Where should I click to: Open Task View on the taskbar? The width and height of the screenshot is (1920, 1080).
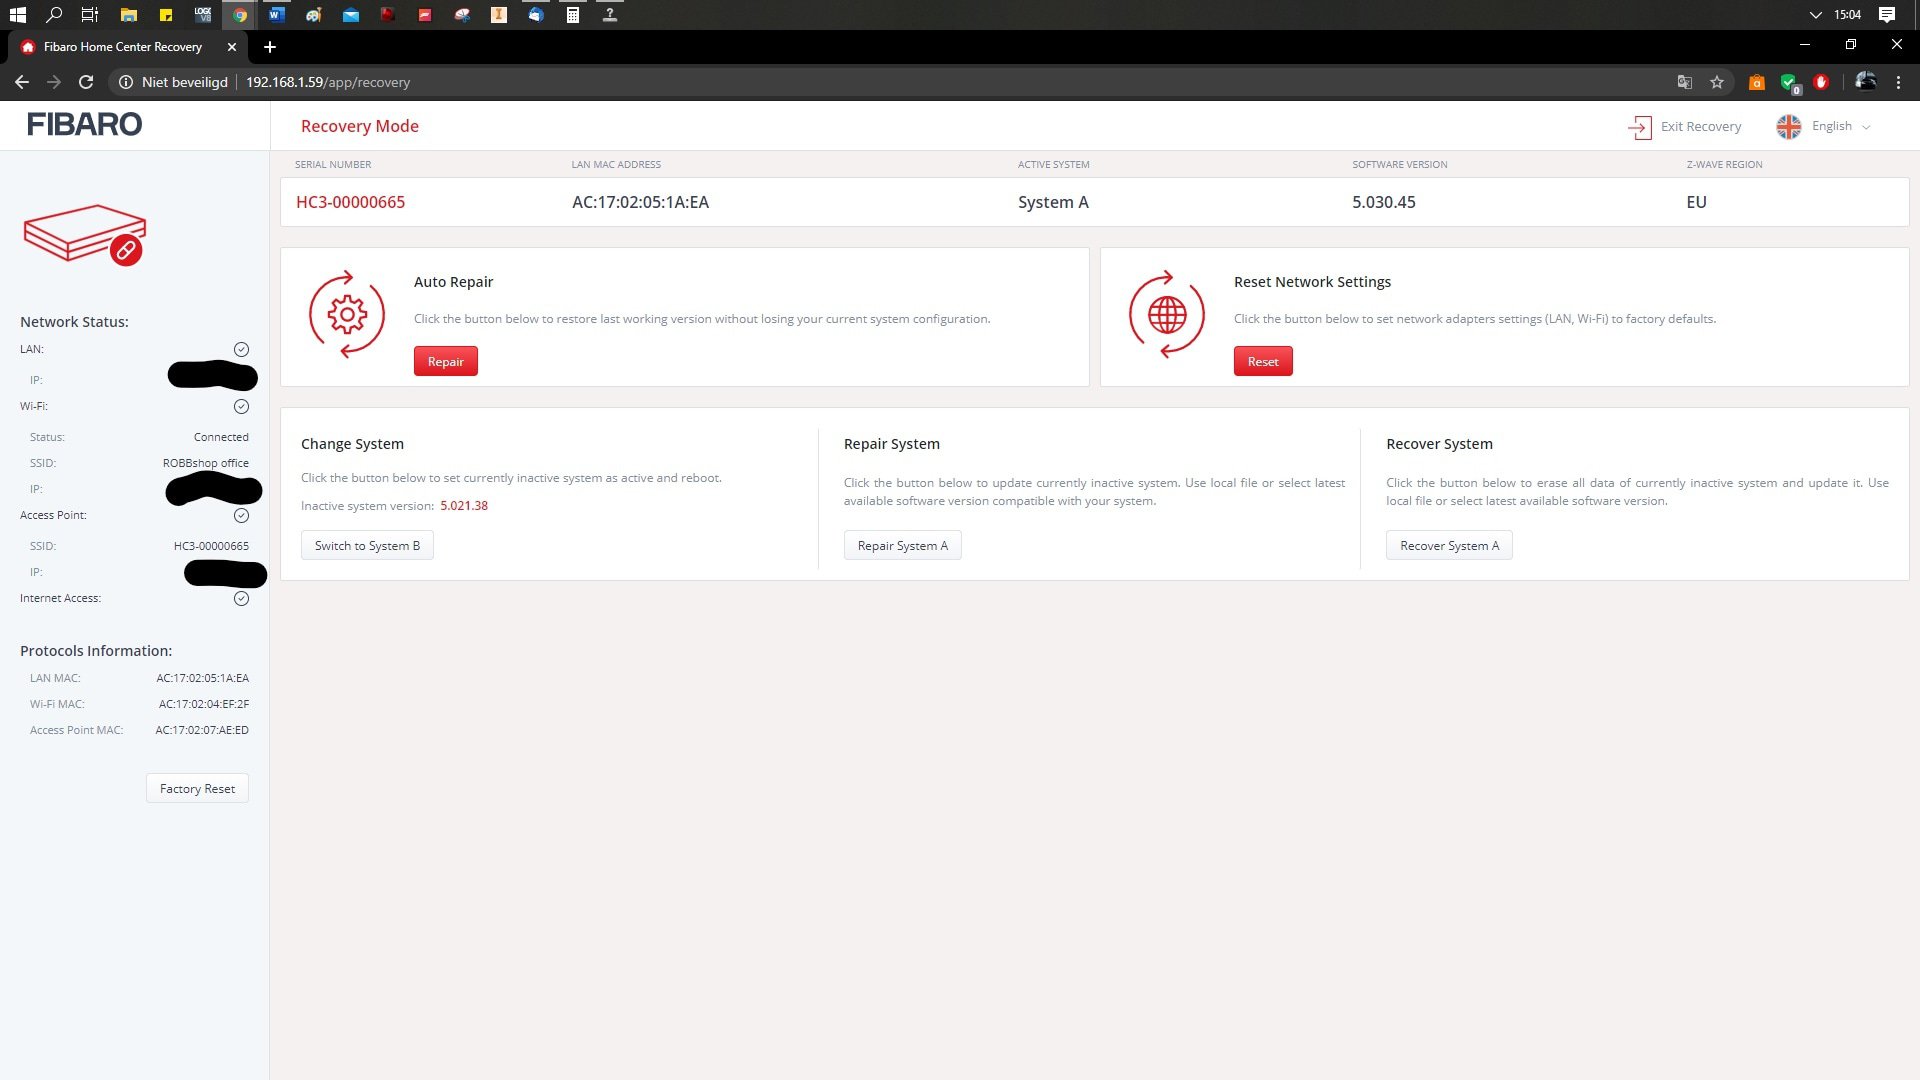click(x=90, y=14)
